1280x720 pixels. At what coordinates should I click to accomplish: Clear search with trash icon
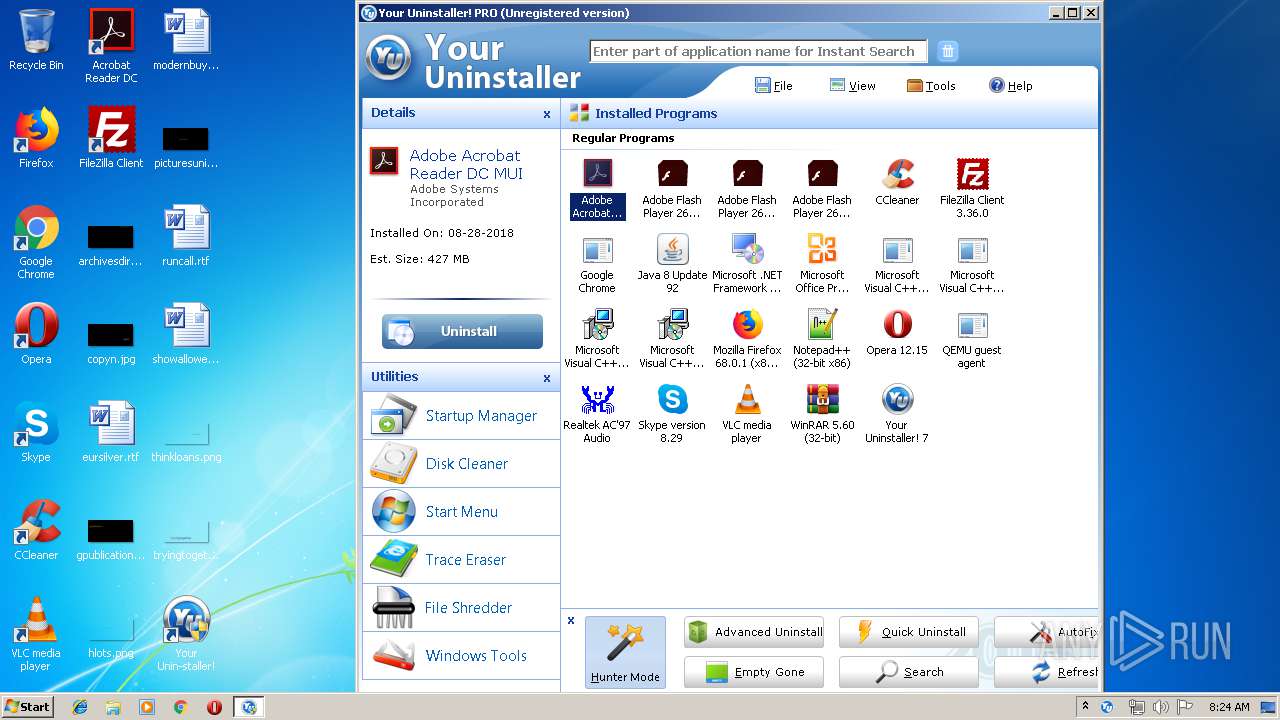coord(948,51)
